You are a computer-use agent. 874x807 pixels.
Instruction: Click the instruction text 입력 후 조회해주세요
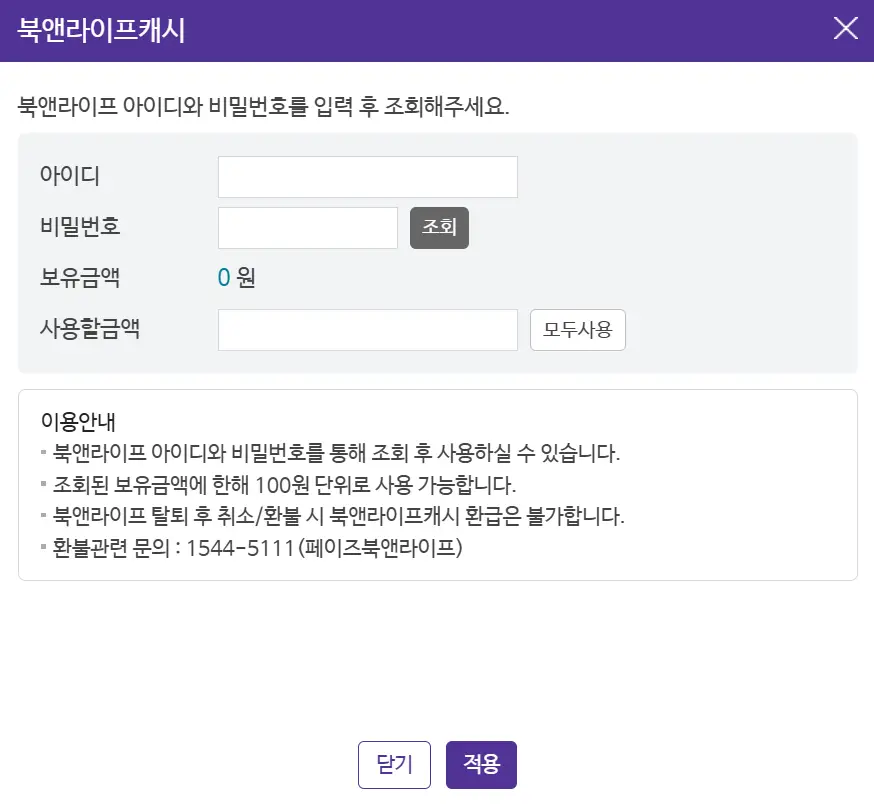(411, 106)
